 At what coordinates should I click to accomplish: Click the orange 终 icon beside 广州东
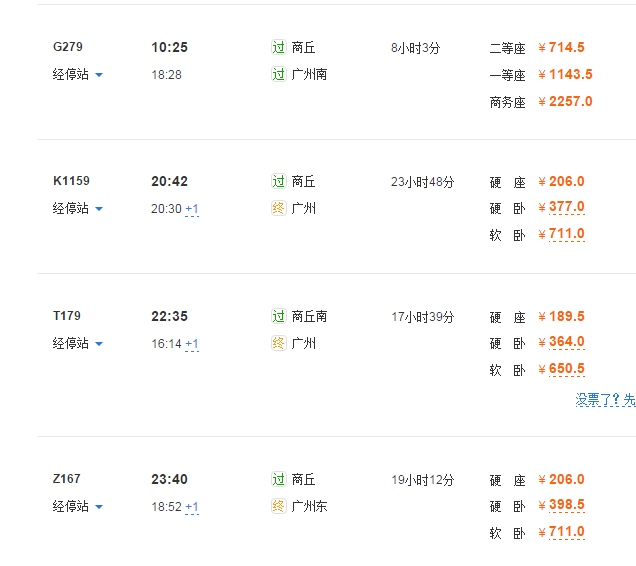click(279, 506)
